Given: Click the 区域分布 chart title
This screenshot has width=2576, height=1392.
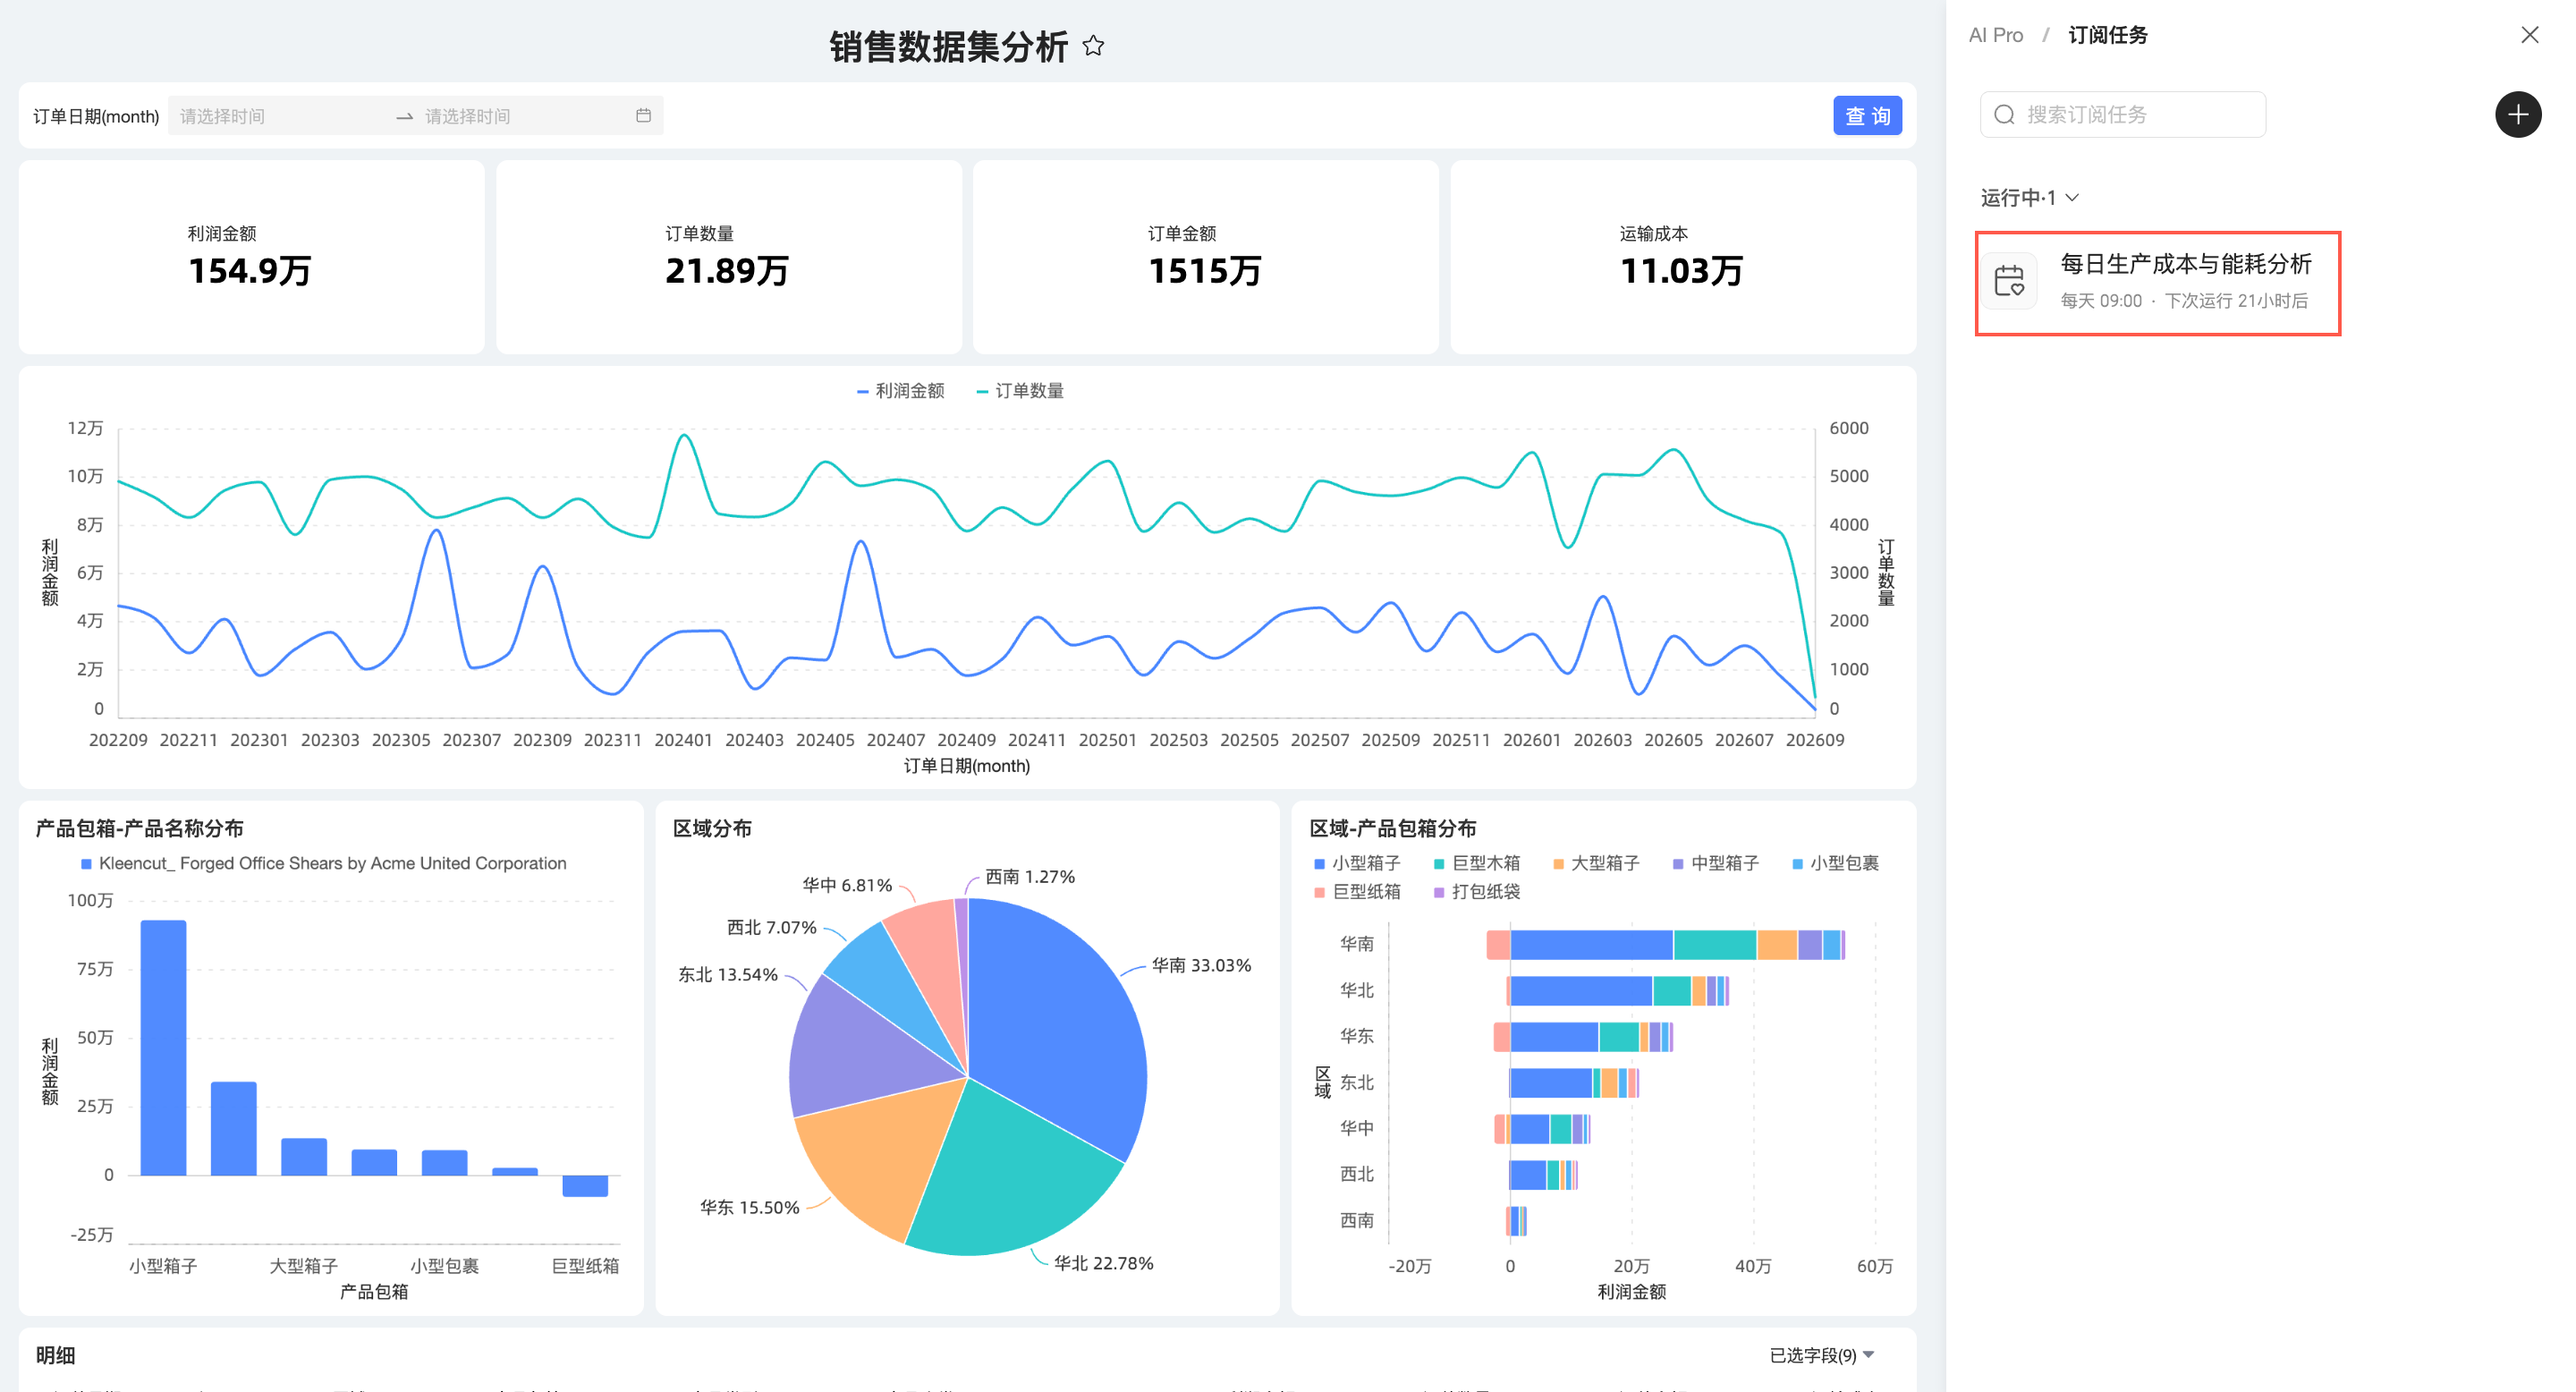Looking at the screenshot, I should [x=712, y=828].
